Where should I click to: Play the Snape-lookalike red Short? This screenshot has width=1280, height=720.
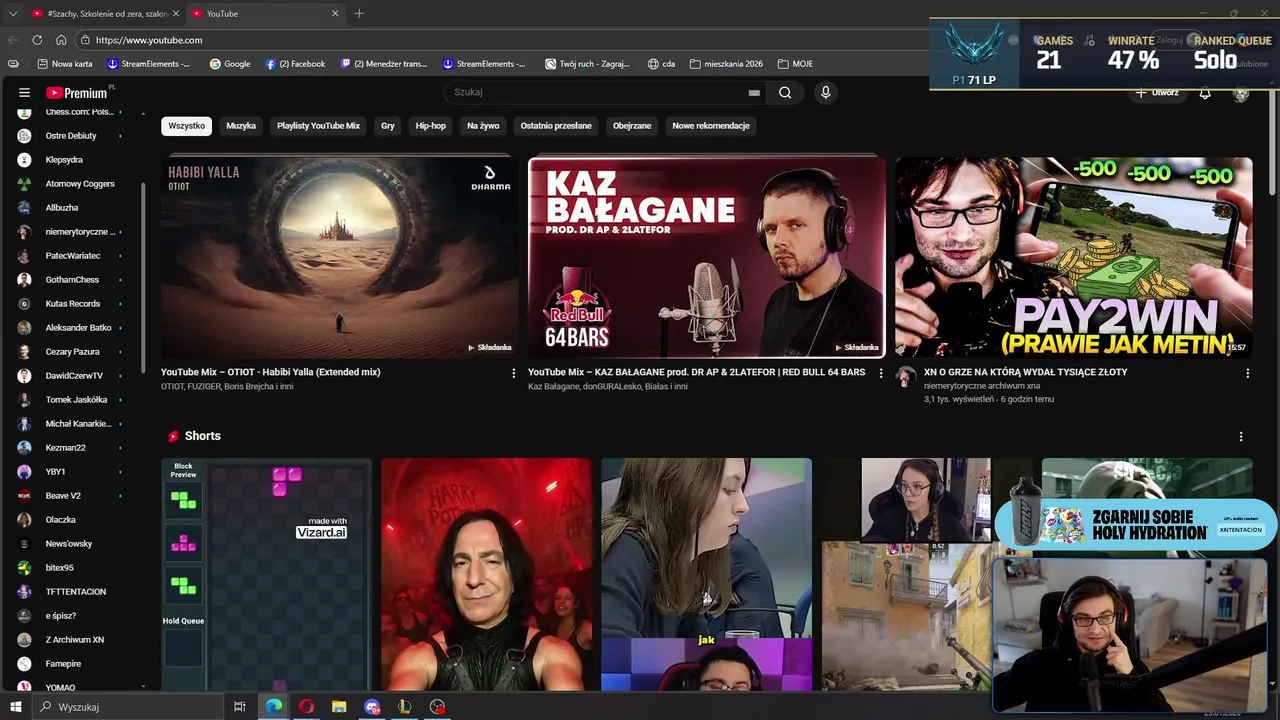486,575
